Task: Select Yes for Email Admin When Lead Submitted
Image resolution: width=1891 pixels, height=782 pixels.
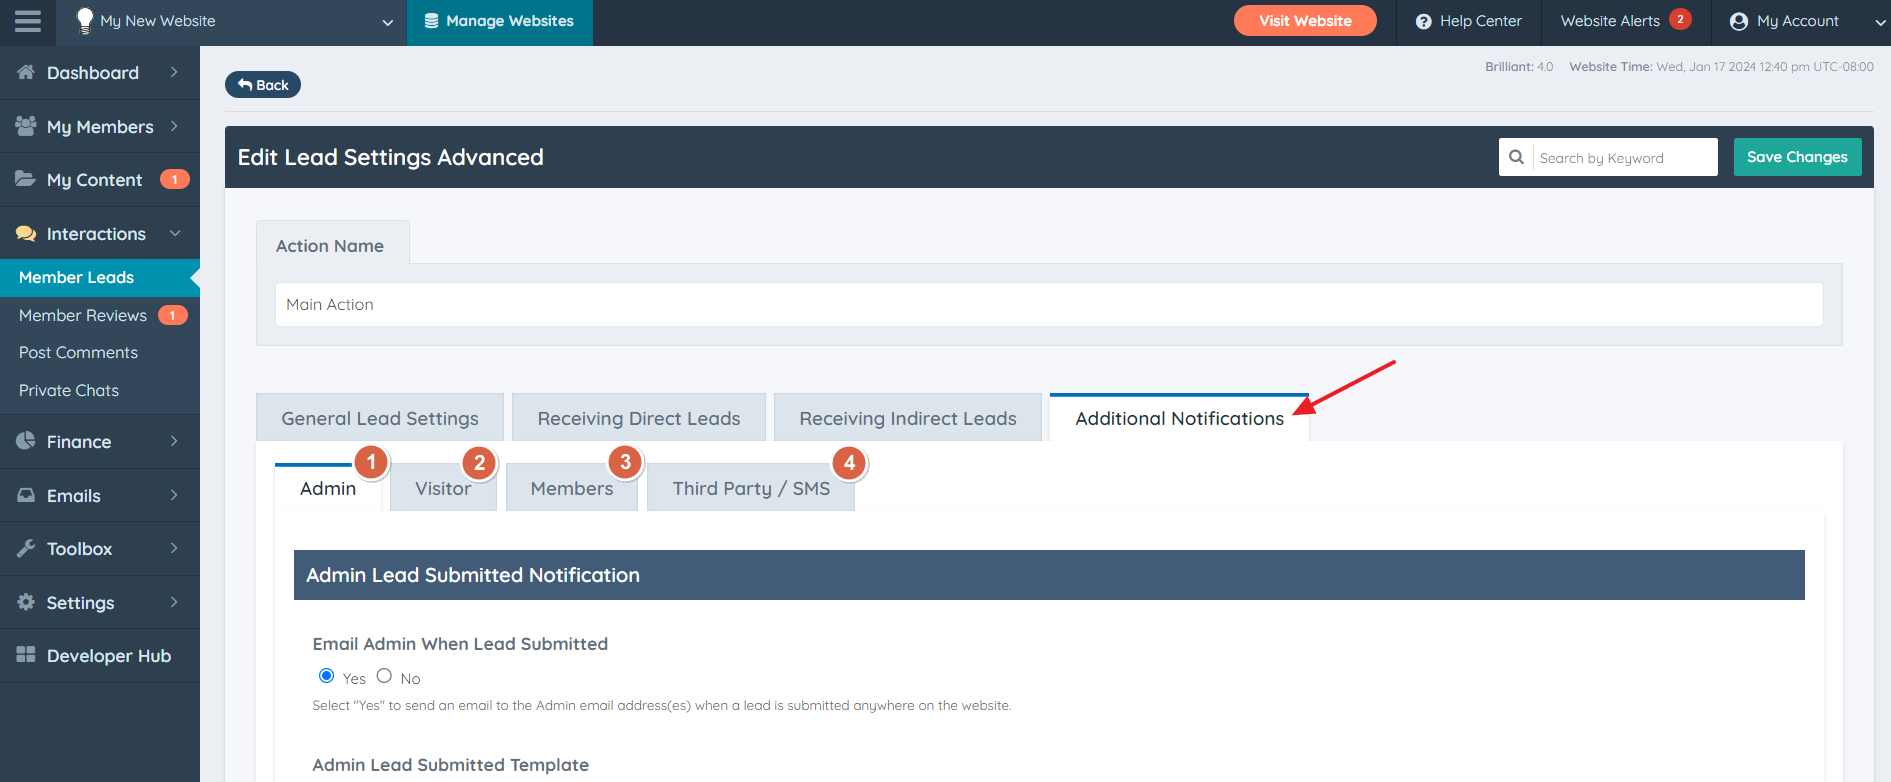Action: pos(326,676)
